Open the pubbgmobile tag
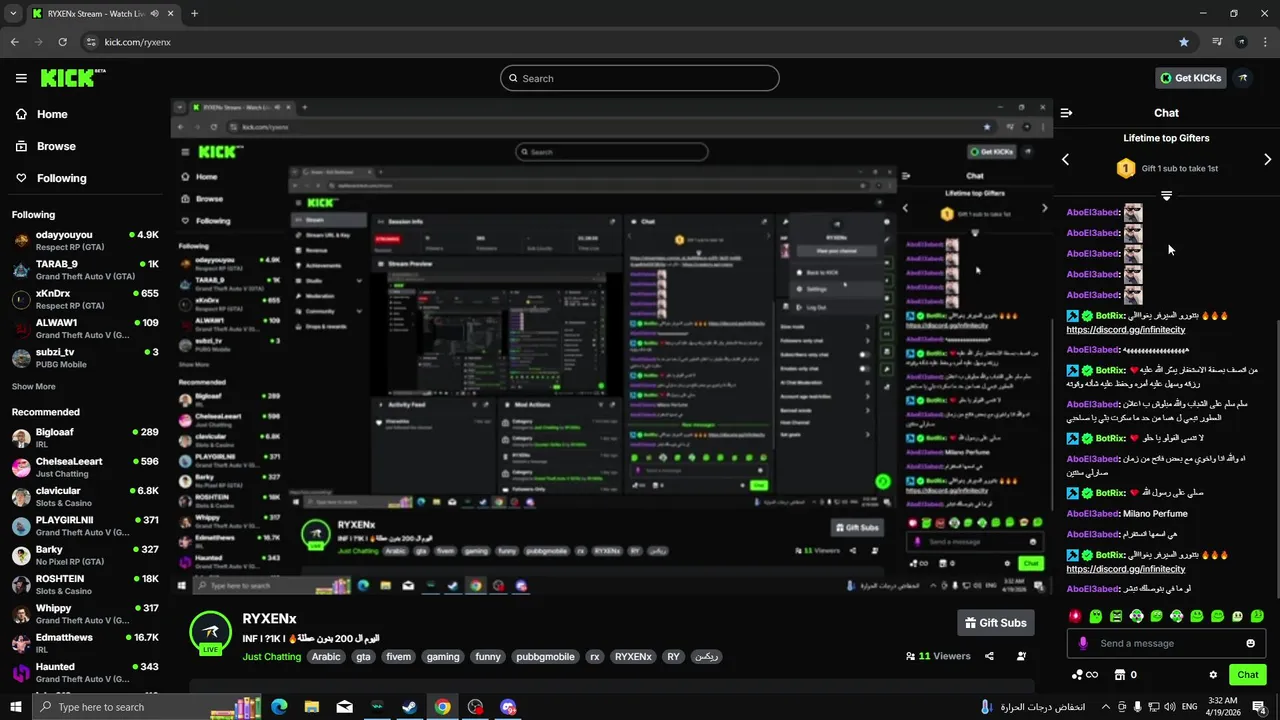This screenshot has width=1280, height=720. tap(545, 657)
